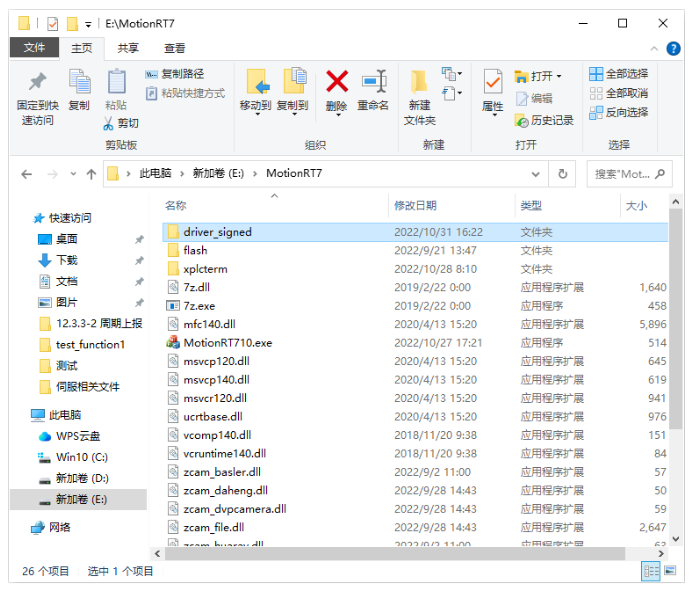Click the horizontal scrollbar in file list
The width and height of the screenshot is (695, 591).
pos(395,553)
